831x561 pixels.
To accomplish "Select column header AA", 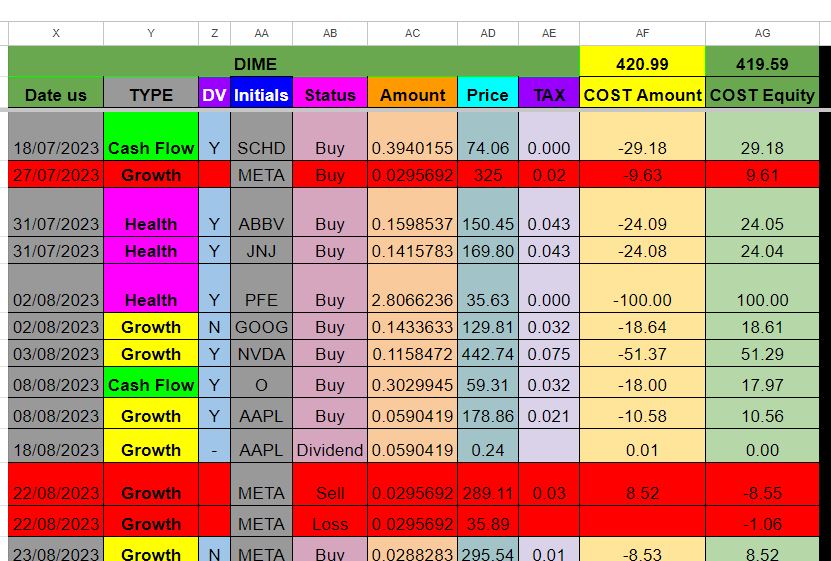I will 261,33.
